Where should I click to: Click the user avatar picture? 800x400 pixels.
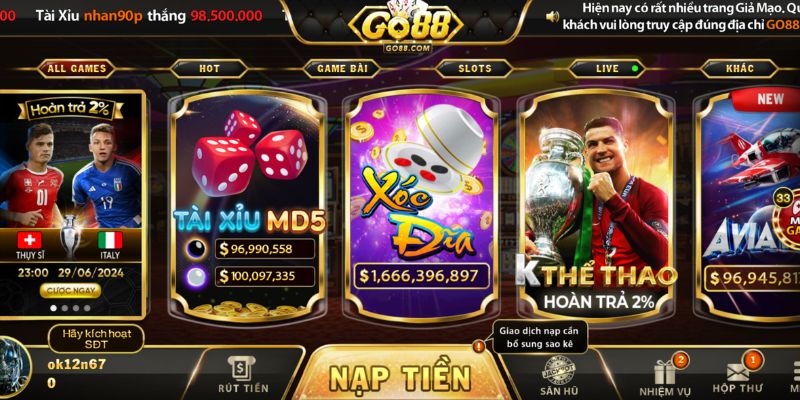click(x=14, y=366)
